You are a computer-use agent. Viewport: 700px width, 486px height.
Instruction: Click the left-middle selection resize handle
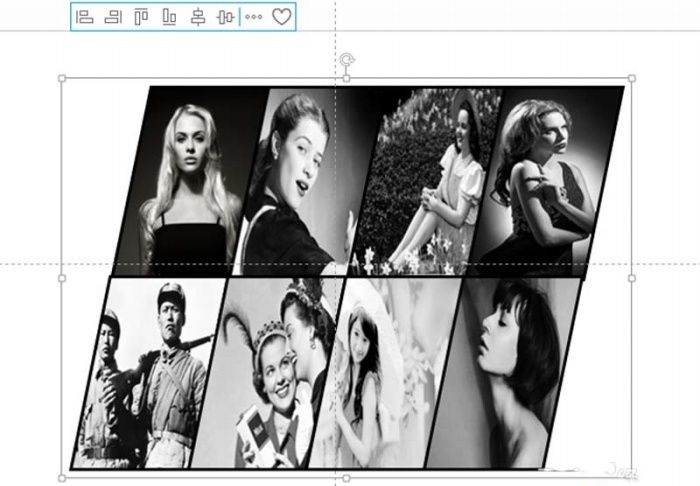tap(62, 278)
